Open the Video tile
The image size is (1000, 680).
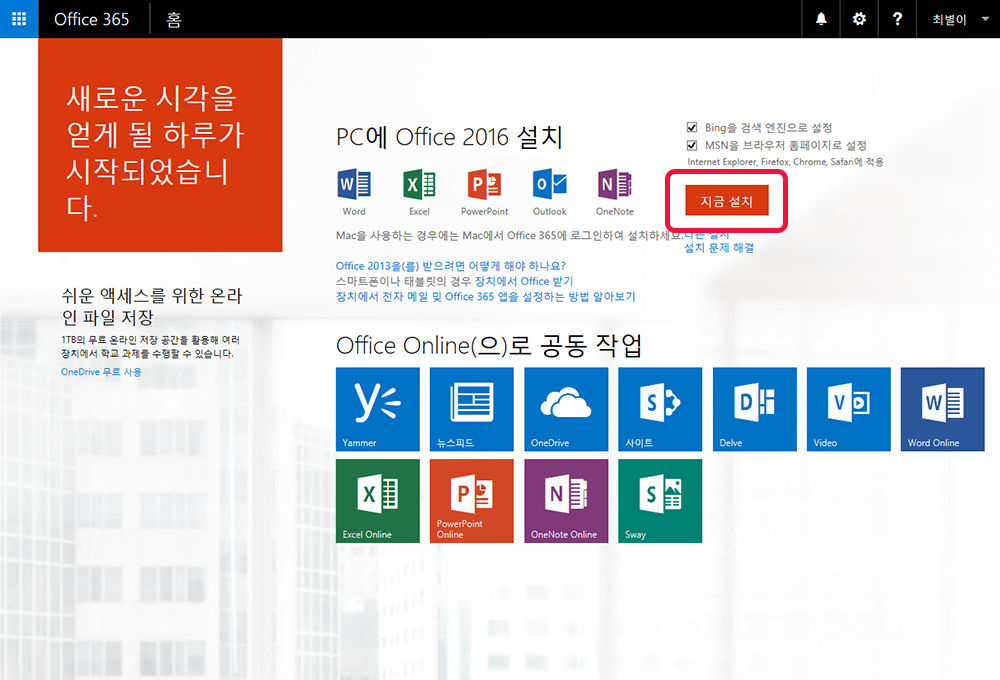tap(848, 409)
